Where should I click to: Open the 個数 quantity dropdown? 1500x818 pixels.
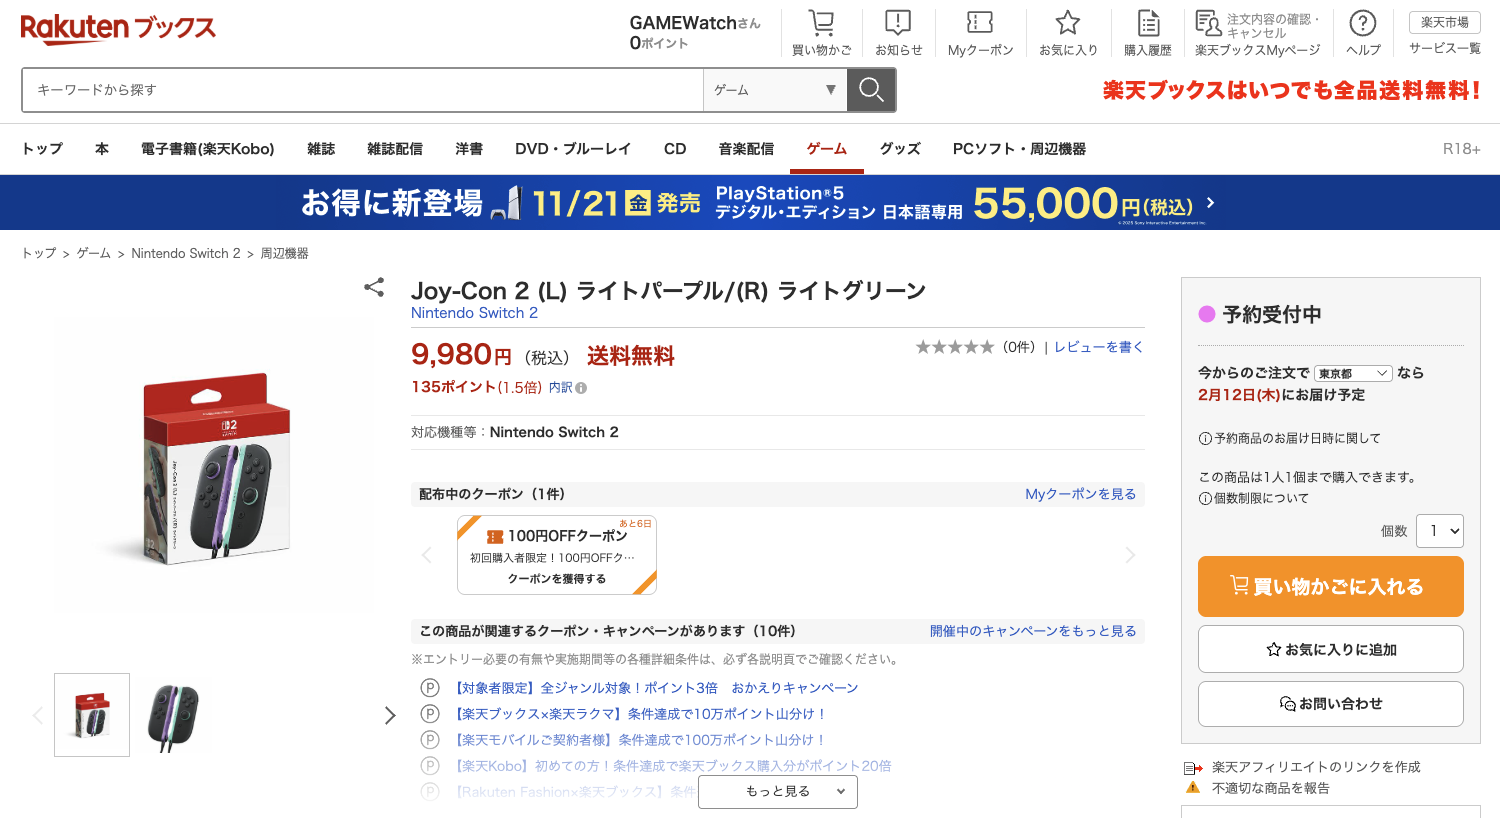point(1440,531)
